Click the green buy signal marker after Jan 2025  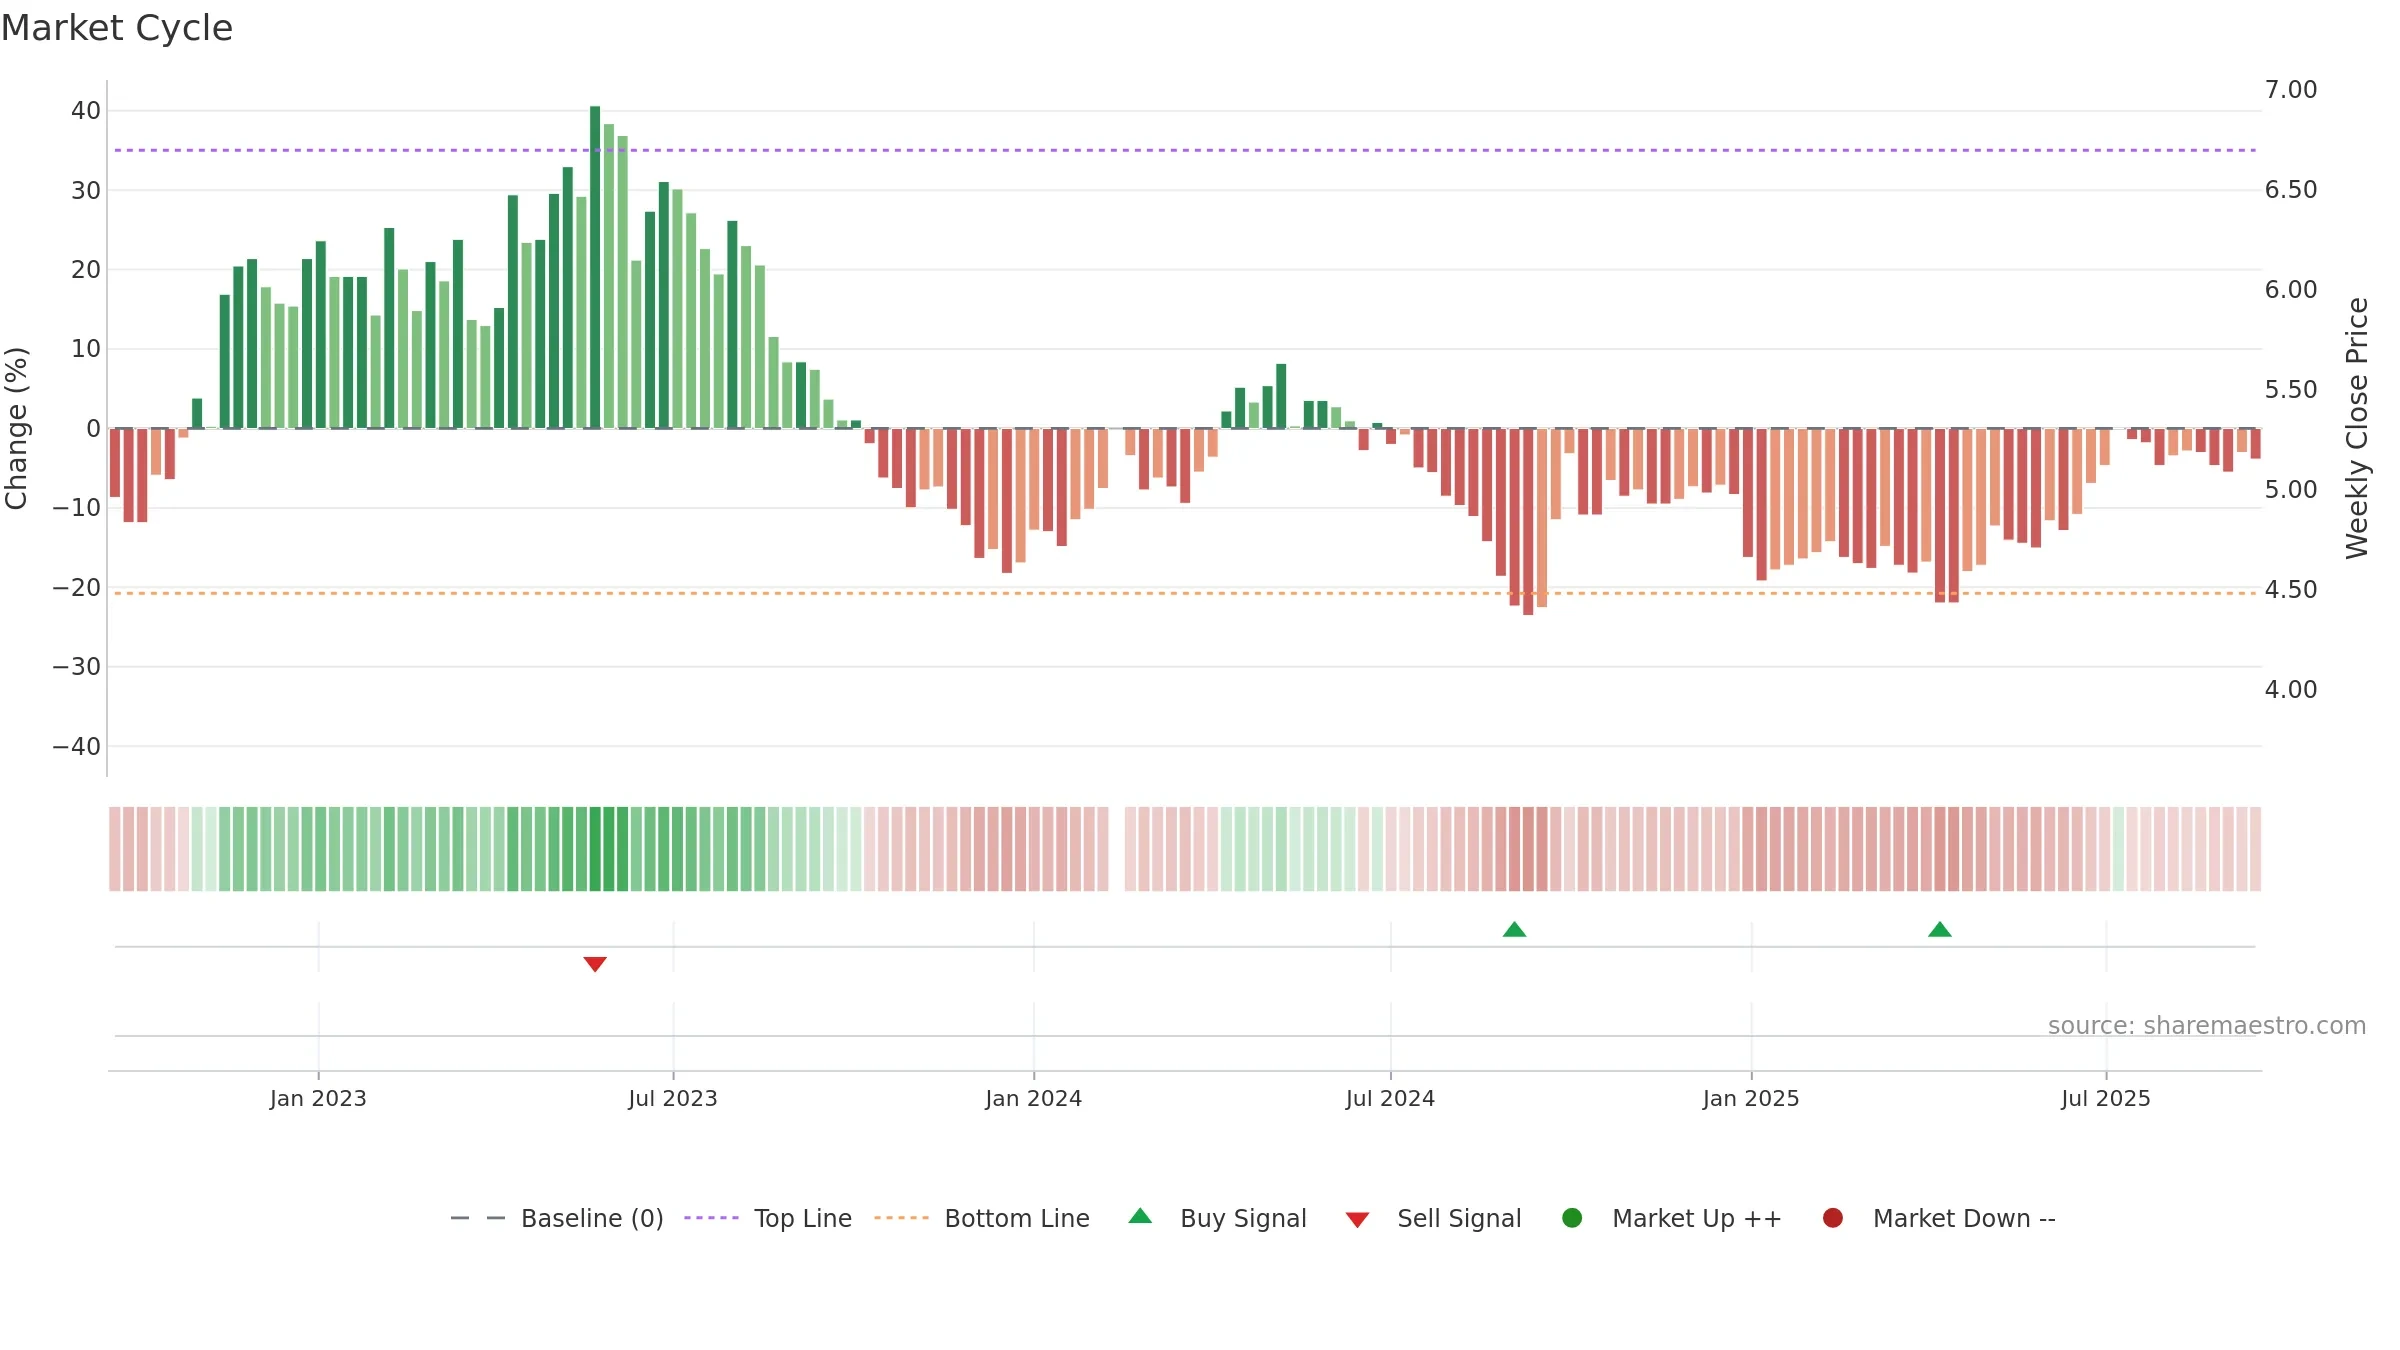(1940, 929)
